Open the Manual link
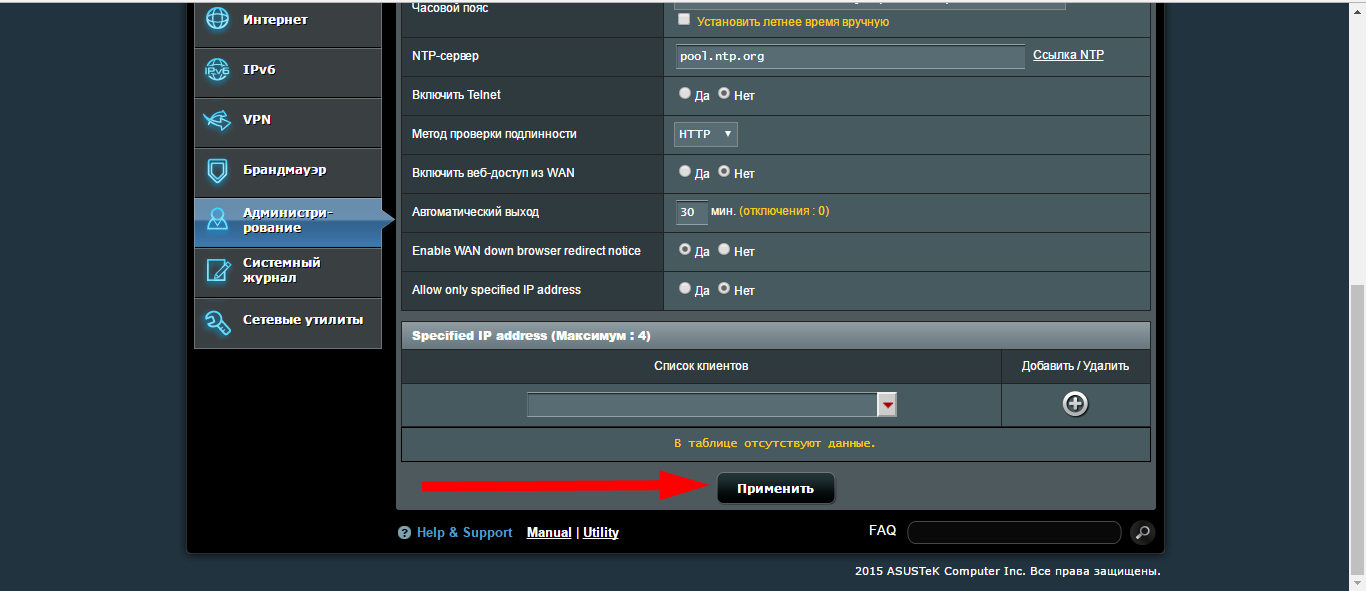The image size is (1366, 591). [x=549, y=533]
